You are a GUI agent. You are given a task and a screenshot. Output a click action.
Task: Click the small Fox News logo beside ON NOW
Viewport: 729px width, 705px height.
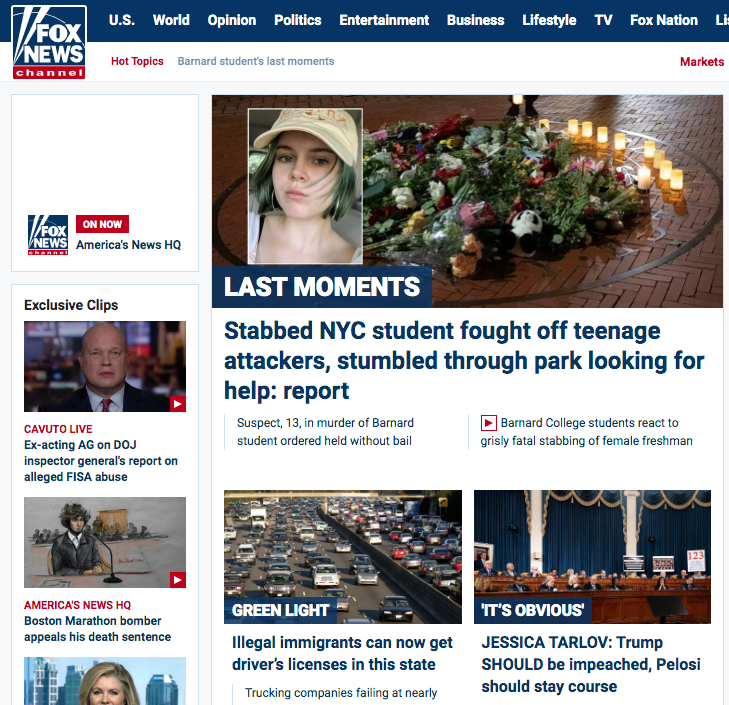click(48, 235)
